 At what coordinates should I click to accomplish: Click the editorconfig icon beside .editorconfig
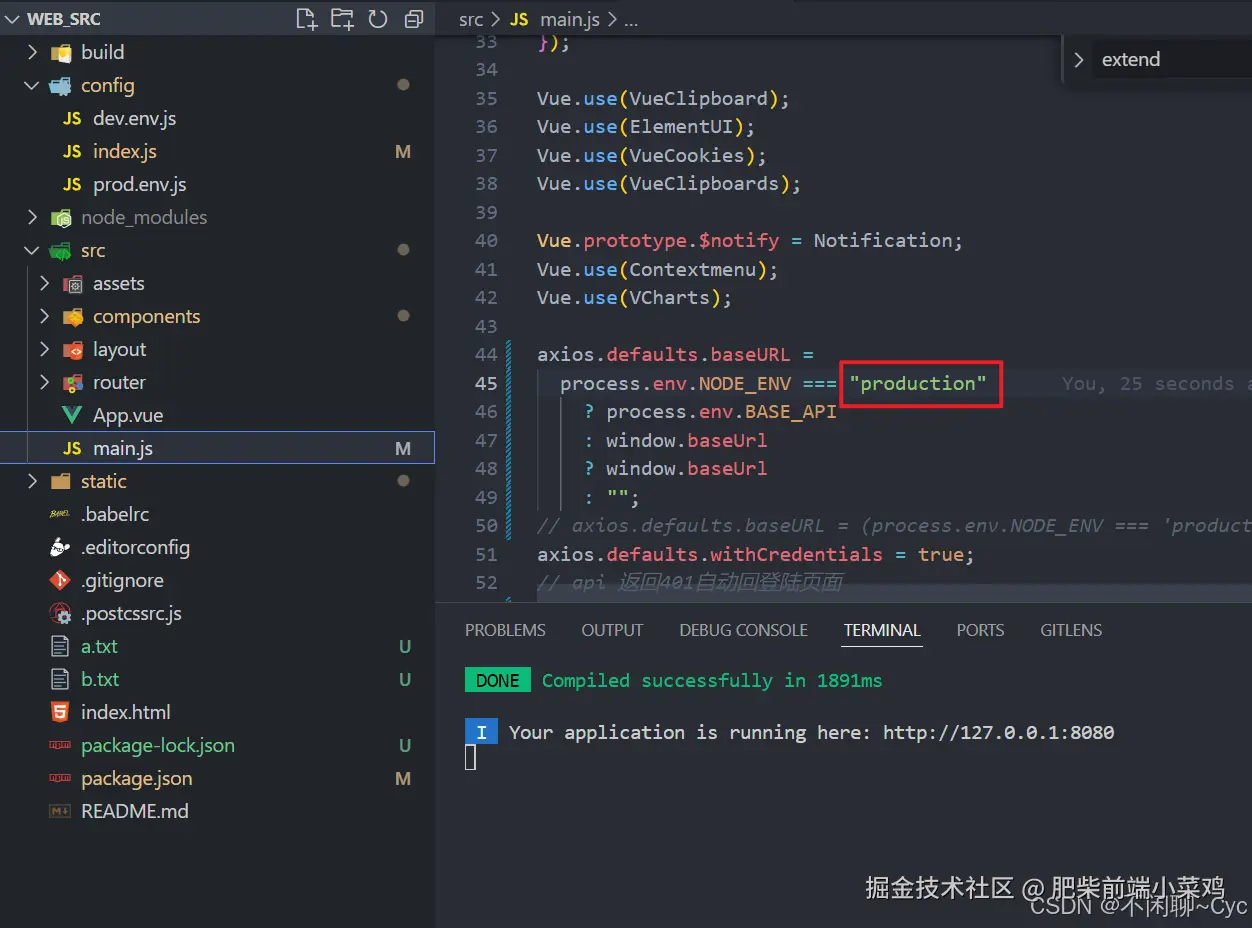click(60, 547)
